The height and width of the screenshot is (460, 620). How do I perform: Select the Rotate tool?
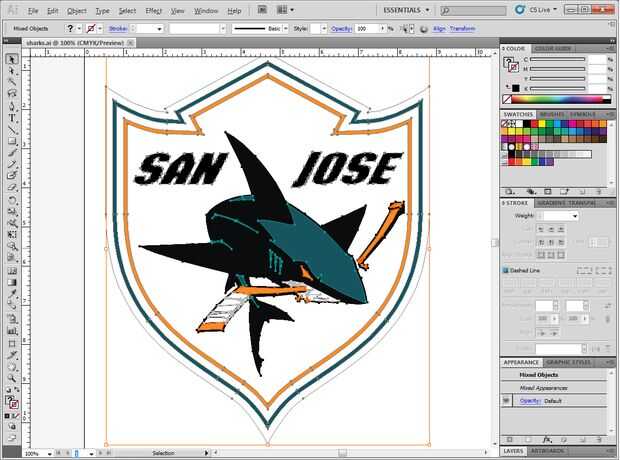12,200
